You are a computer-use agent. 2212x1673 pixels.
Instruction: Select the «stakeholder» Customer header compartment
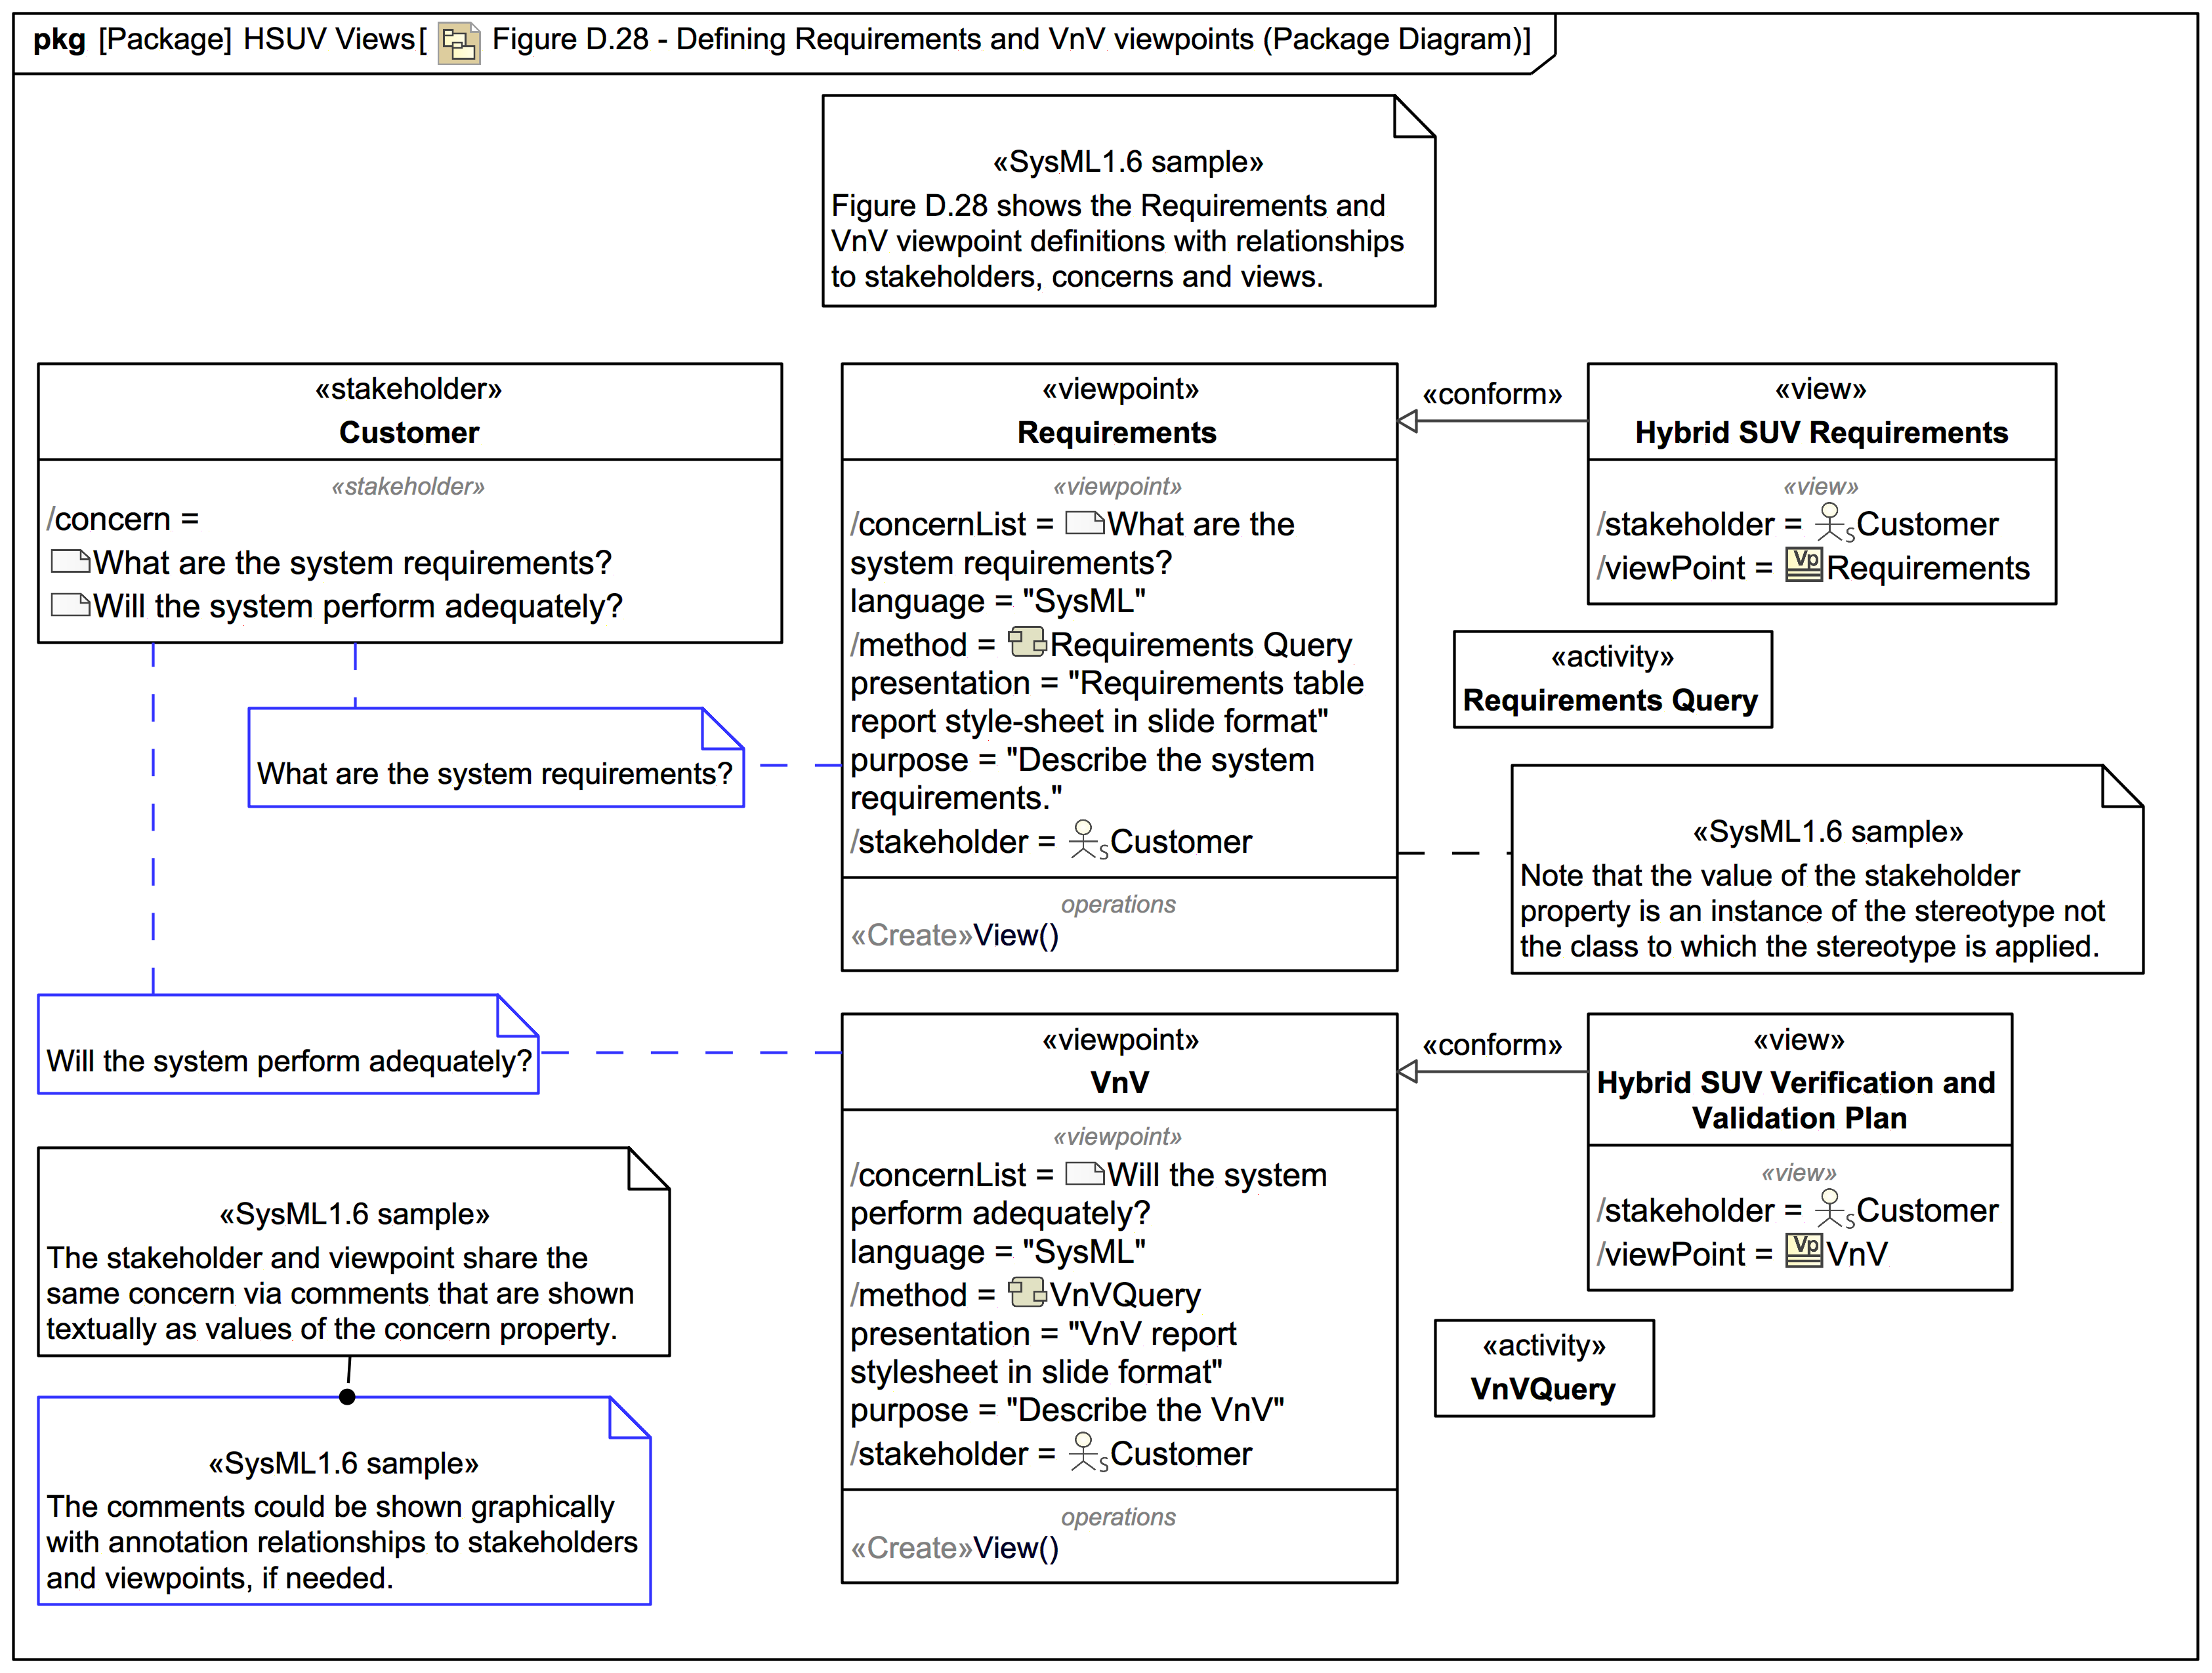click(410, 410)
